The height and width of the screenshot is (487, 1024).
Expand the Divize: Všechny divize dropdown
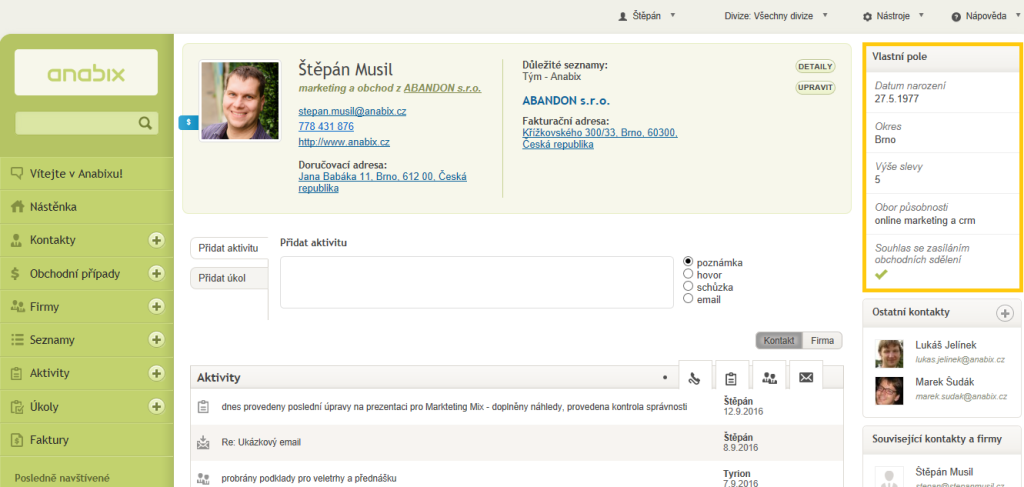tap(777, 16)
